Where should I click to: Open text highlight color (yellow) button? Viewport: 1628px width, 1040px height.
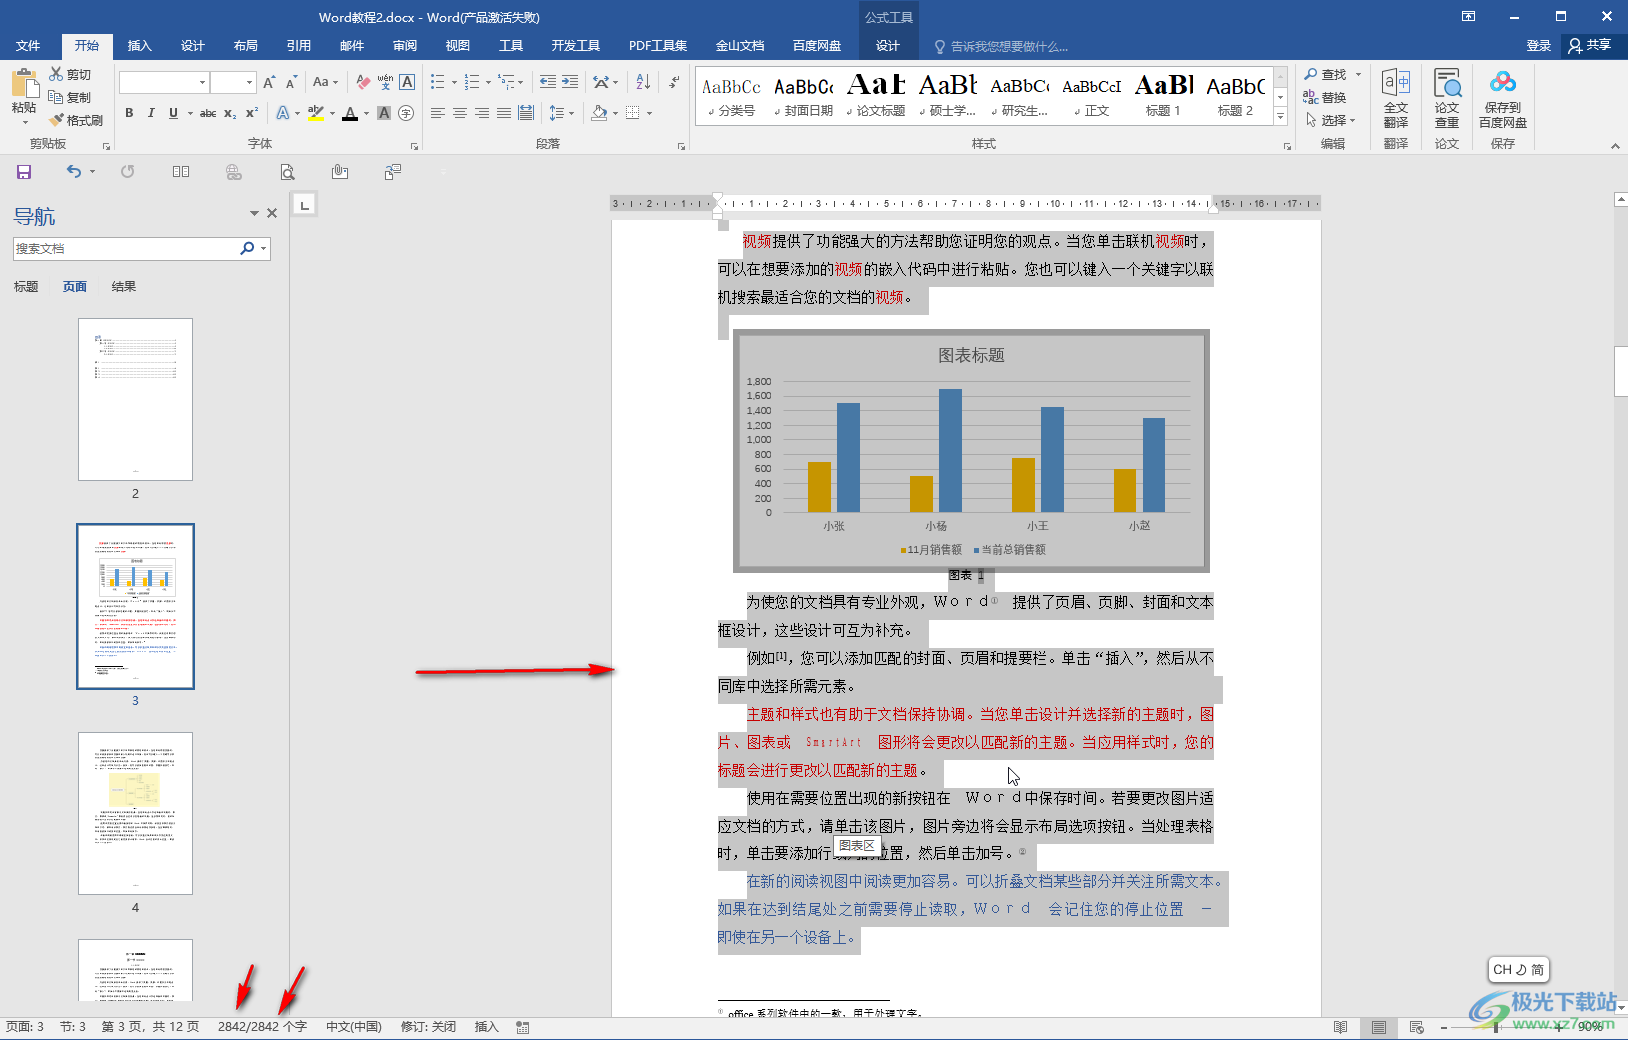[316, 113]
